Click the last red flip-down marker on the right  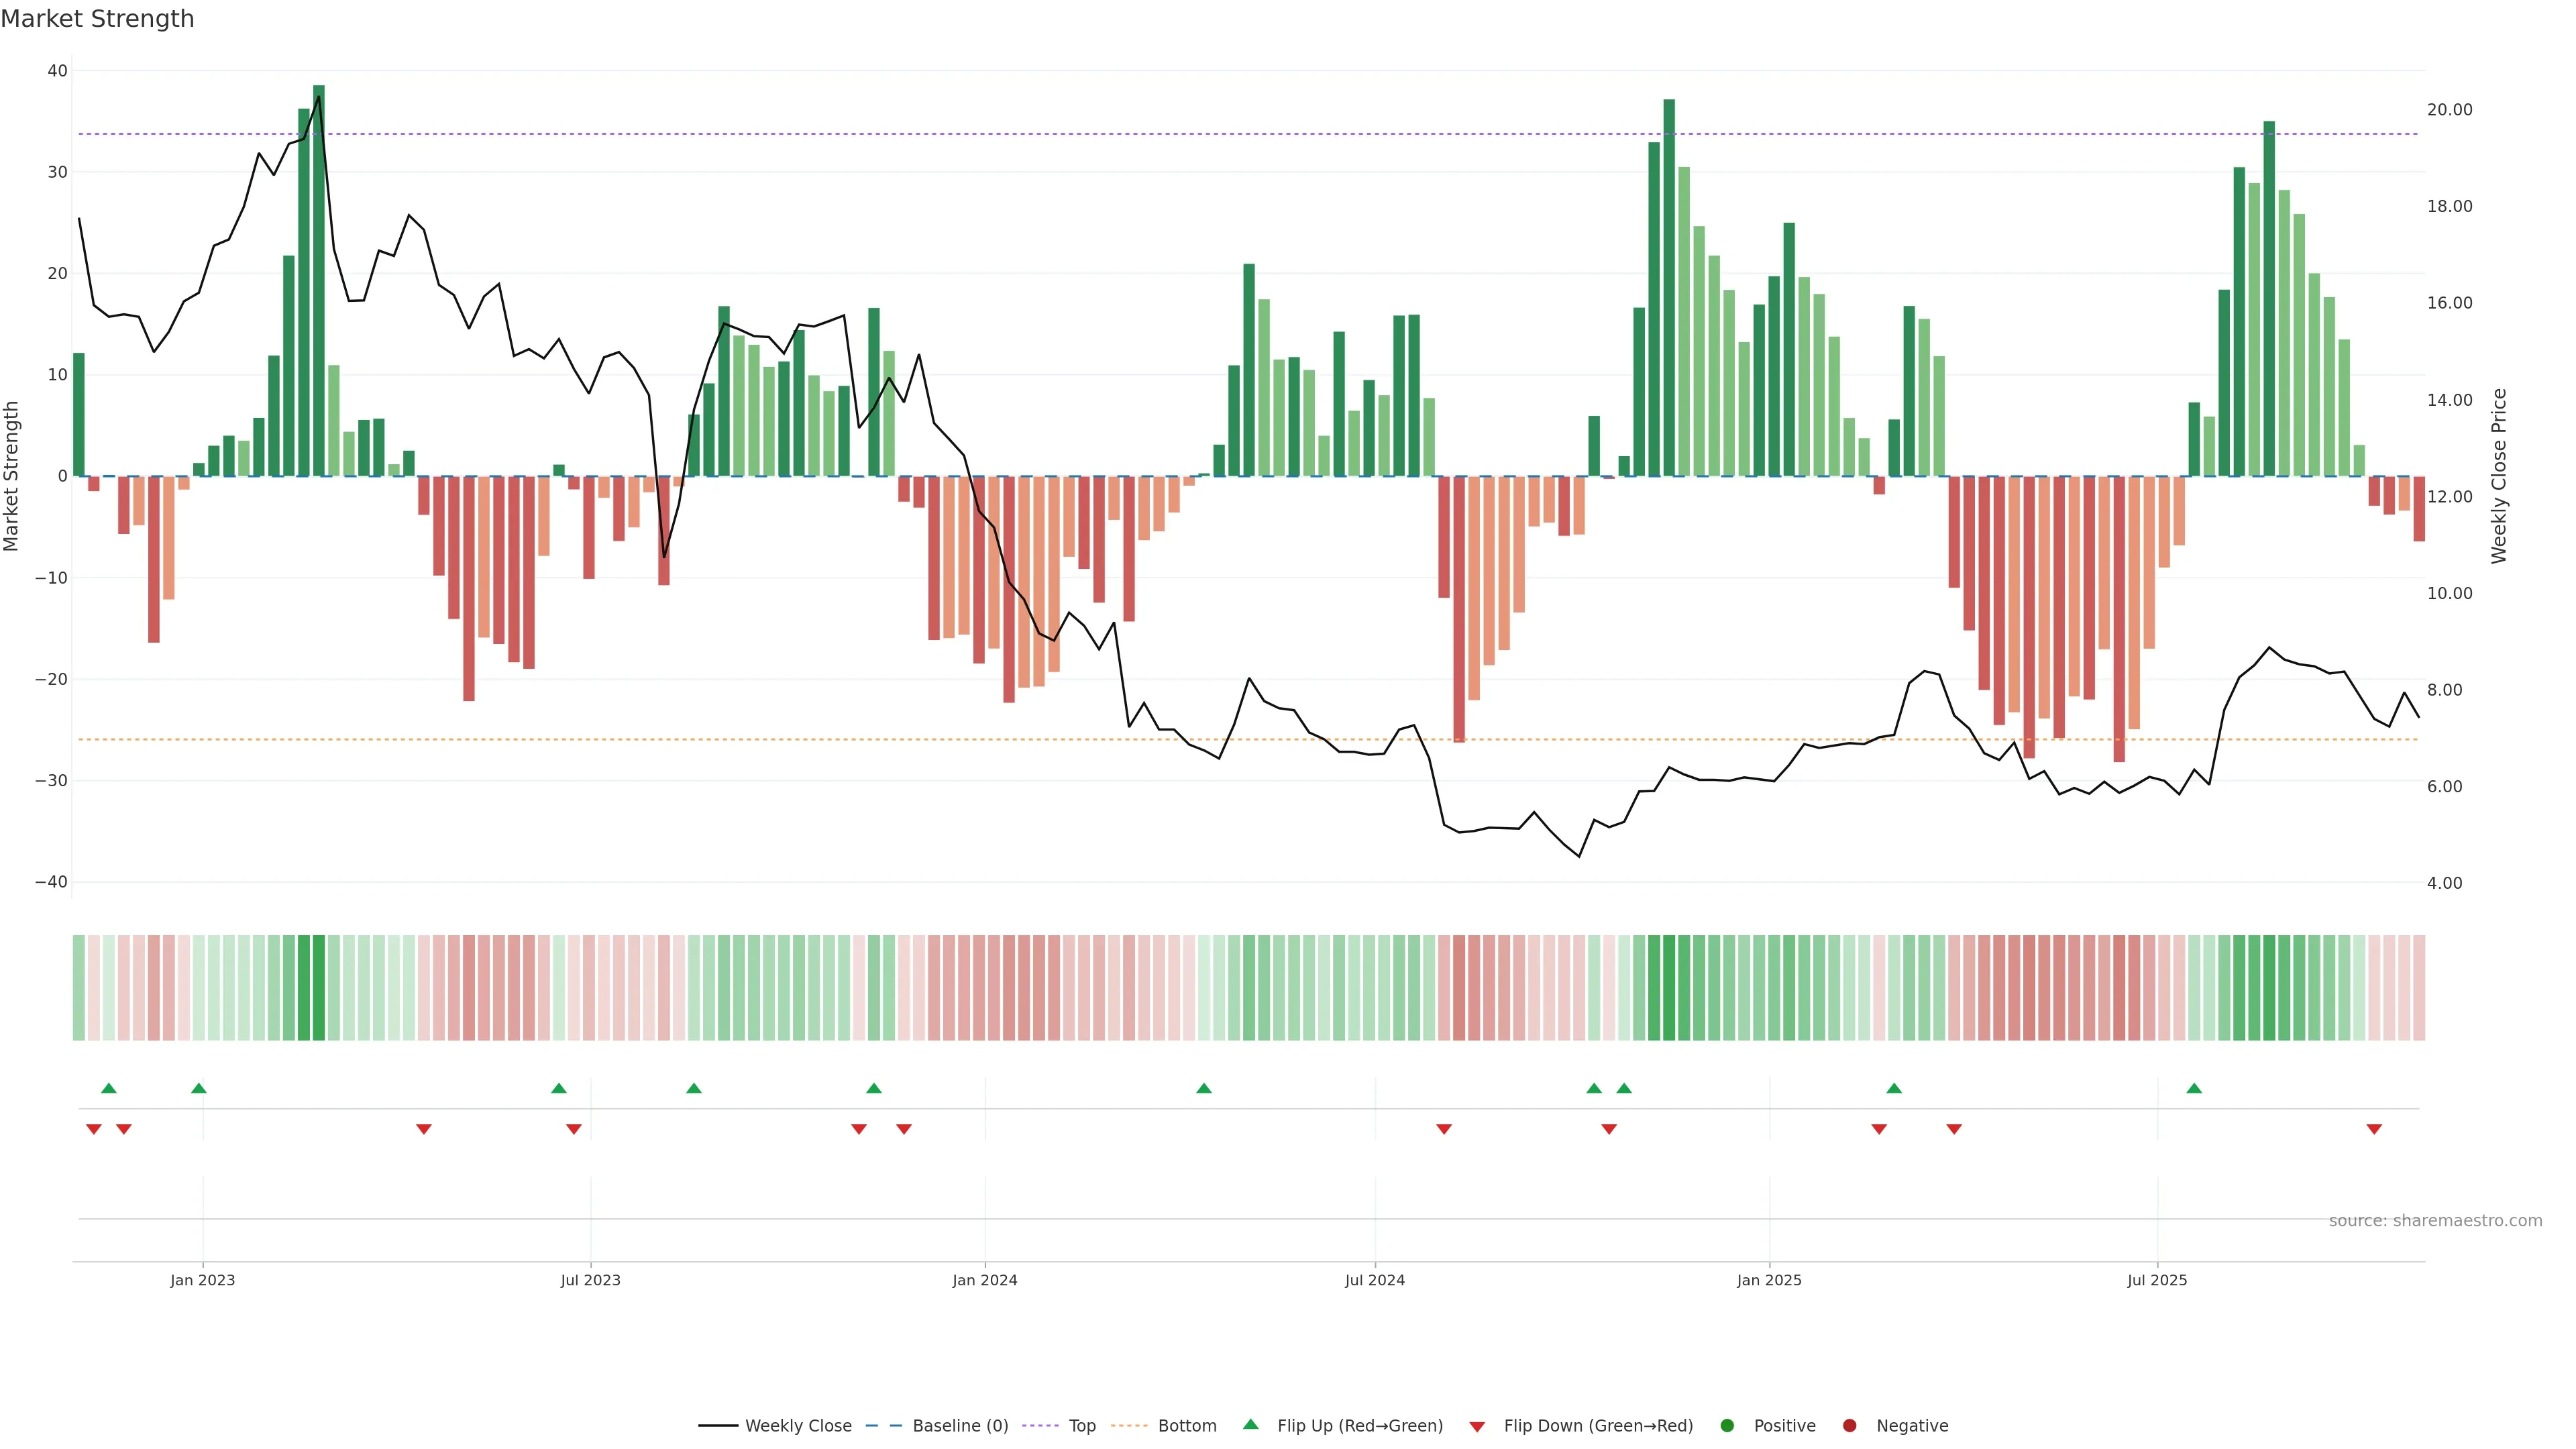tap(2374, 1129)
